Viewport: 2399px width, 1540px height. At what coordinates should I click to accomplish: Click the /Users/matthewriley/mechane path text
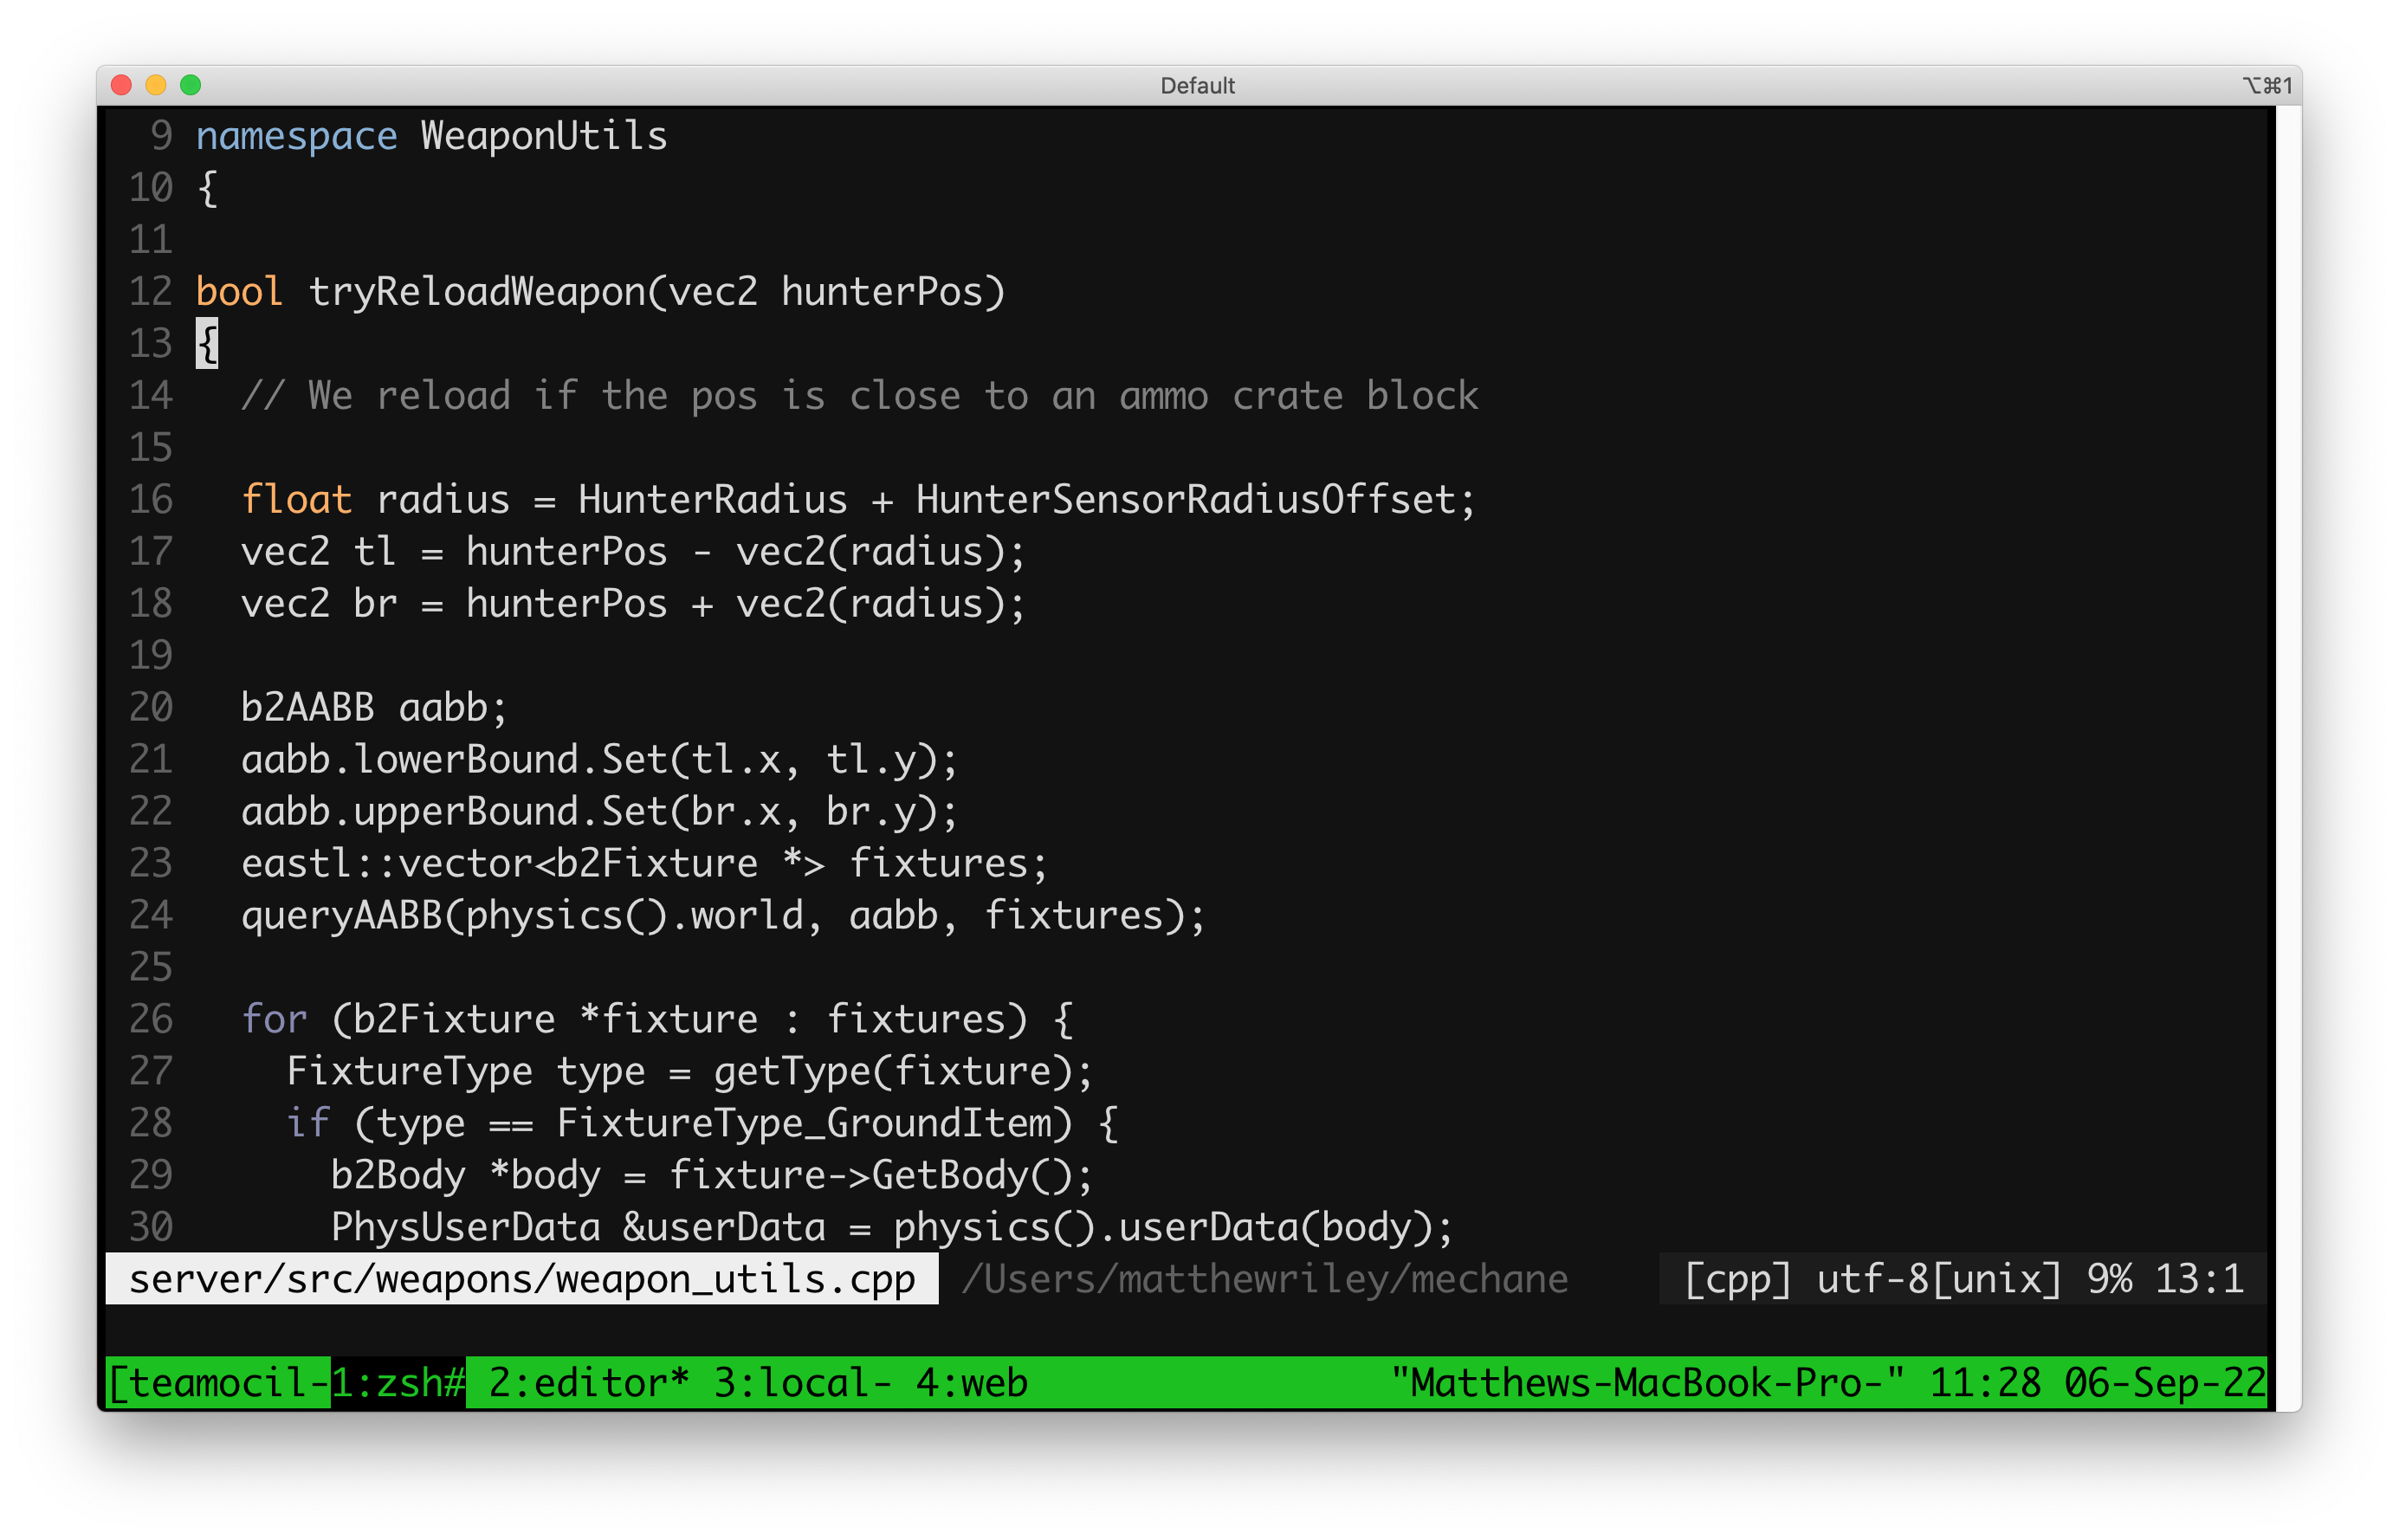[1265, 1279]
